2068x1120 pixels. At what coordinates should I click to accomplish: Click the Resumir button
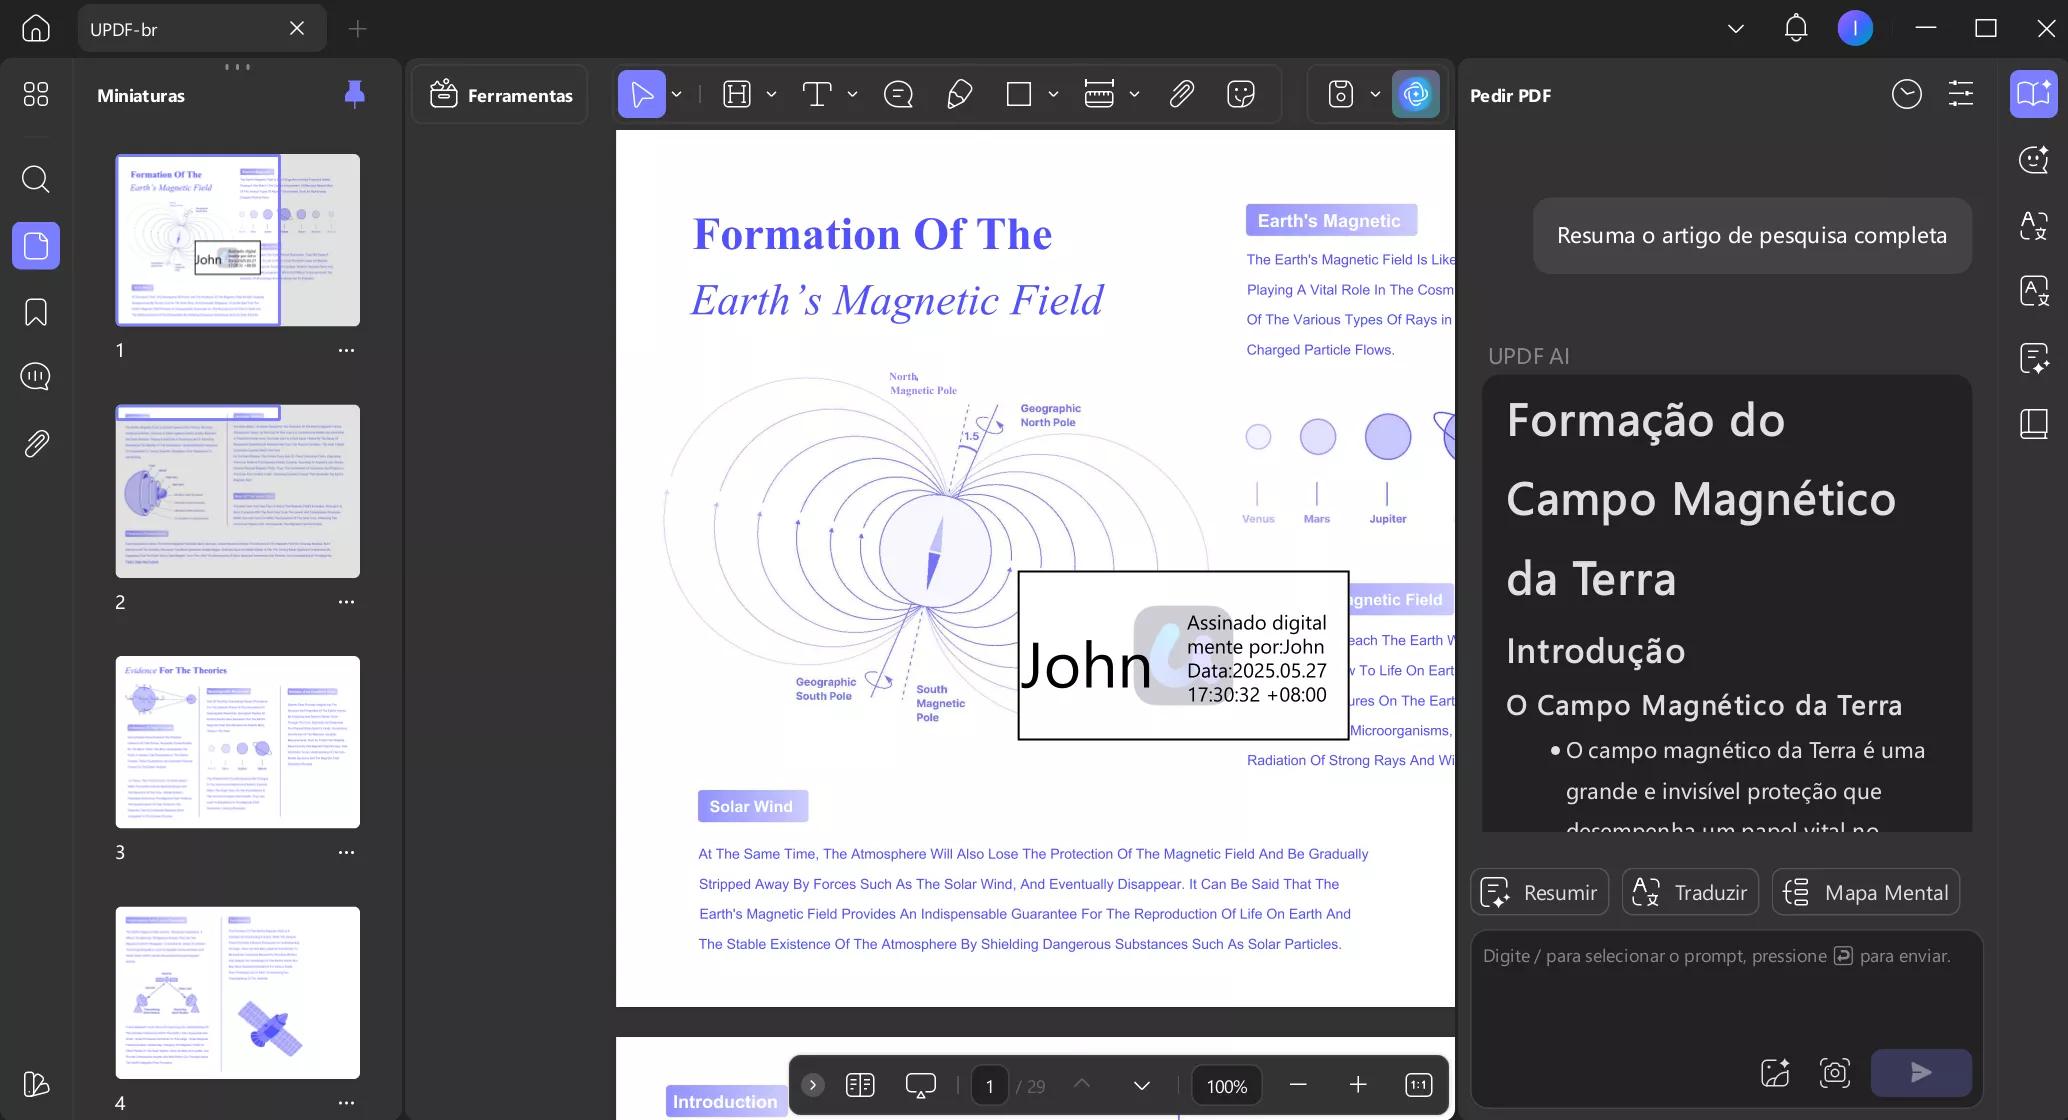1539,892
